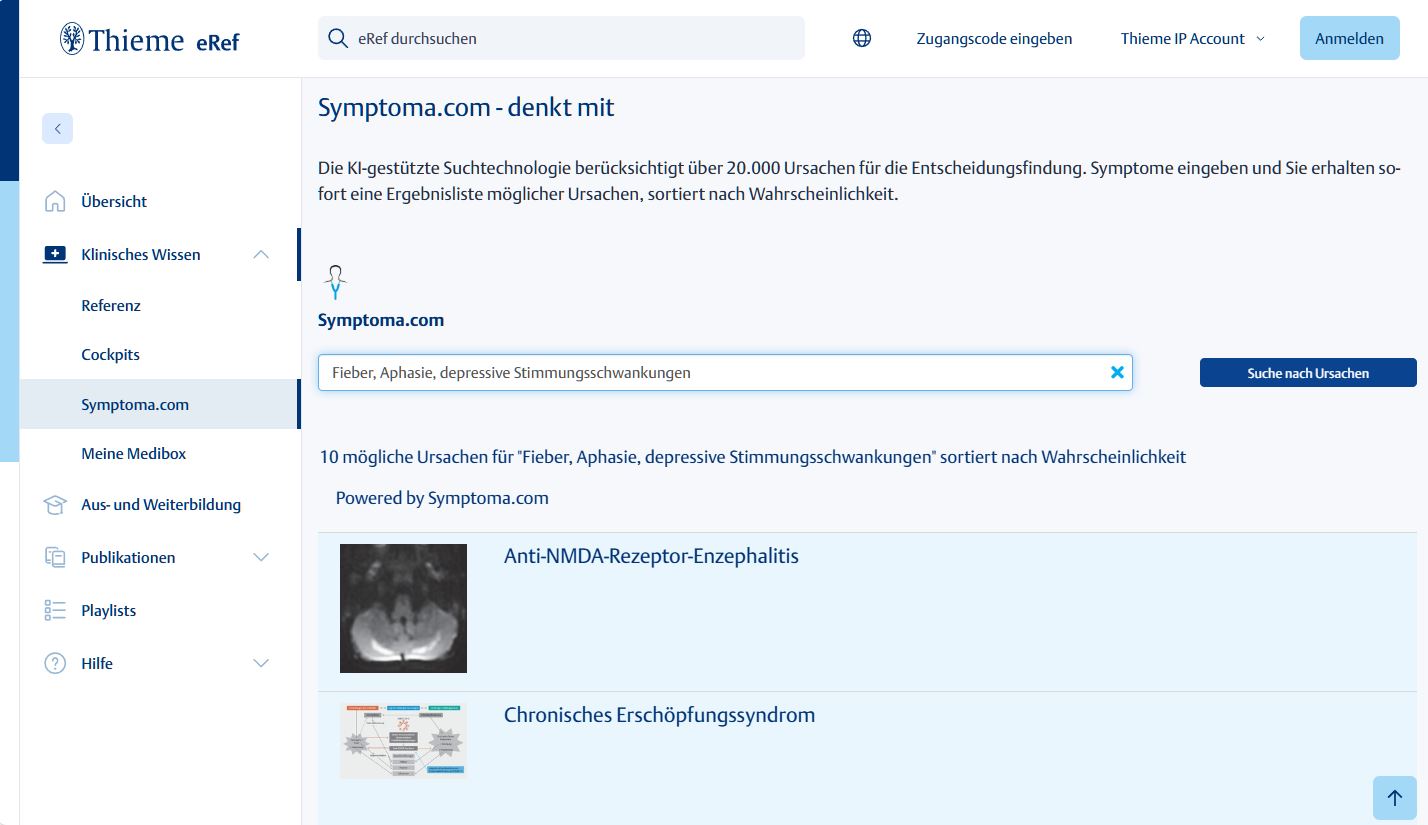The width and height of the screenshot is (1428, 825).
Task: Open the Thieme IP Account dropdown
Action: [1193, 38]
